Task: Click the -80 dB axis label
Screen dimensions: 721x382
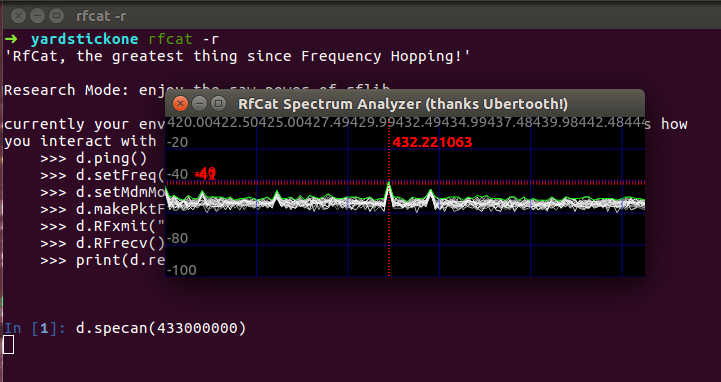Action: point(177,238)
